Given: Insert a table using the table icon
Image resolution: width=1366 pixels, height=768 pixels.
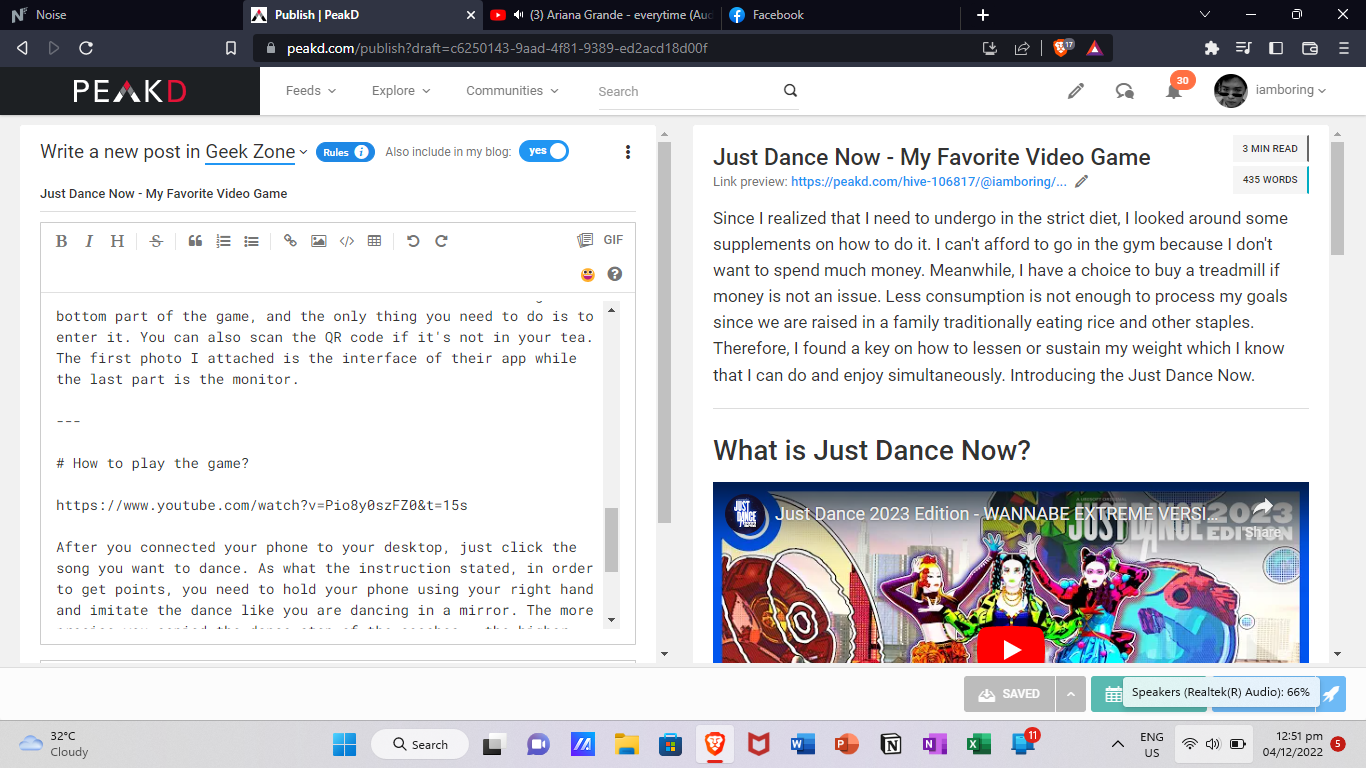Looking at the screenshot, I should 374,241.
